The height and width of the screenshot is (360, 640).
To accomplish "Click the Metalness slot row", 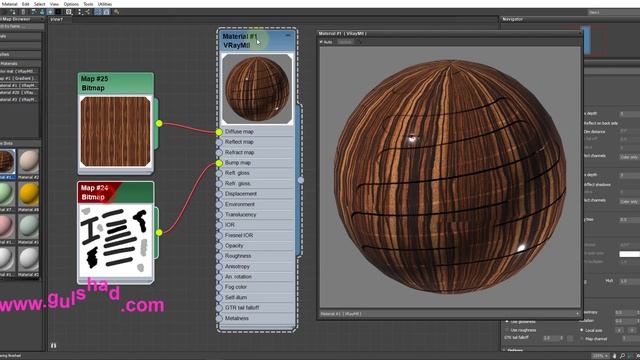I will click(257, 318).
